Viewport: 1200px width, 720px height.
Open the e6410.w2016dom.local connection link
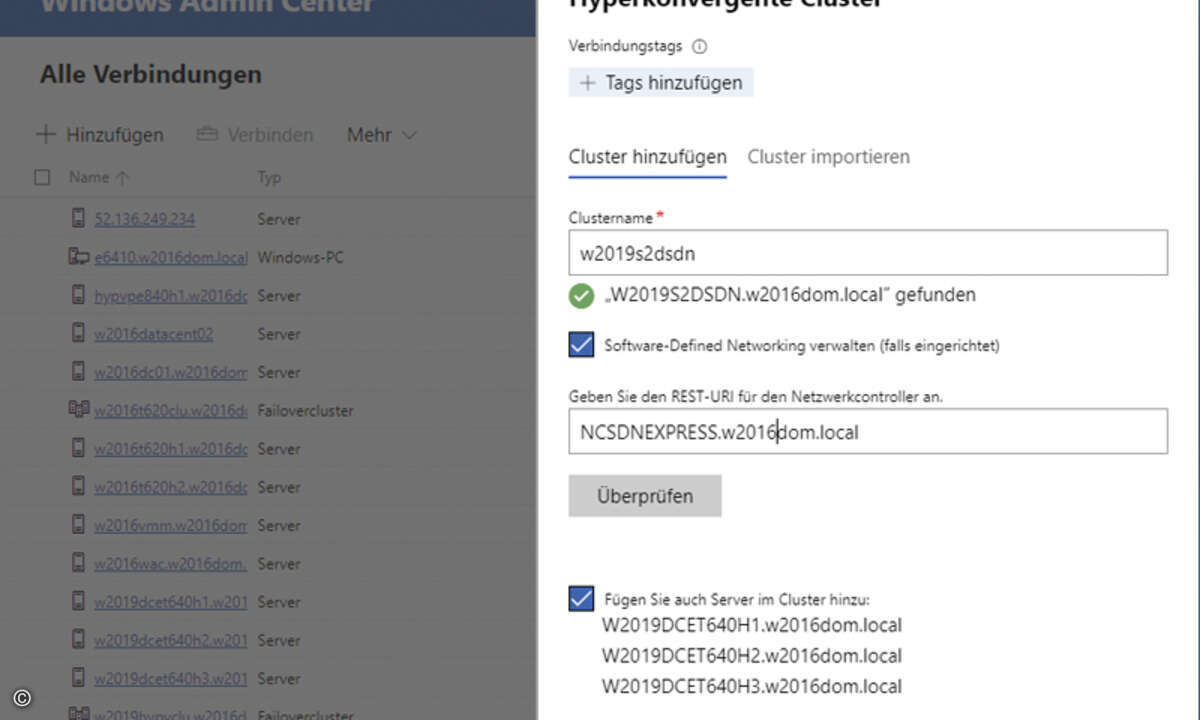(x=171, y=257)
